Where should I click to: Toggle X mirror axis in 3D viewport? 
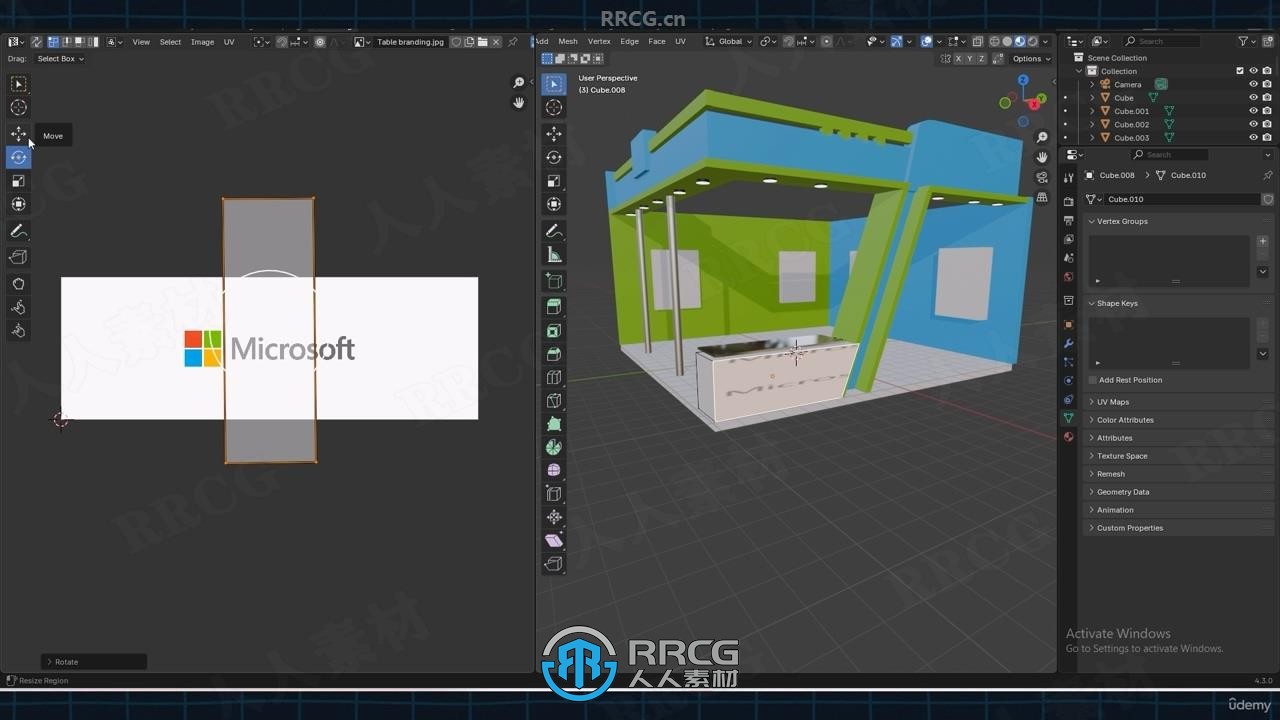coord(958,59)
